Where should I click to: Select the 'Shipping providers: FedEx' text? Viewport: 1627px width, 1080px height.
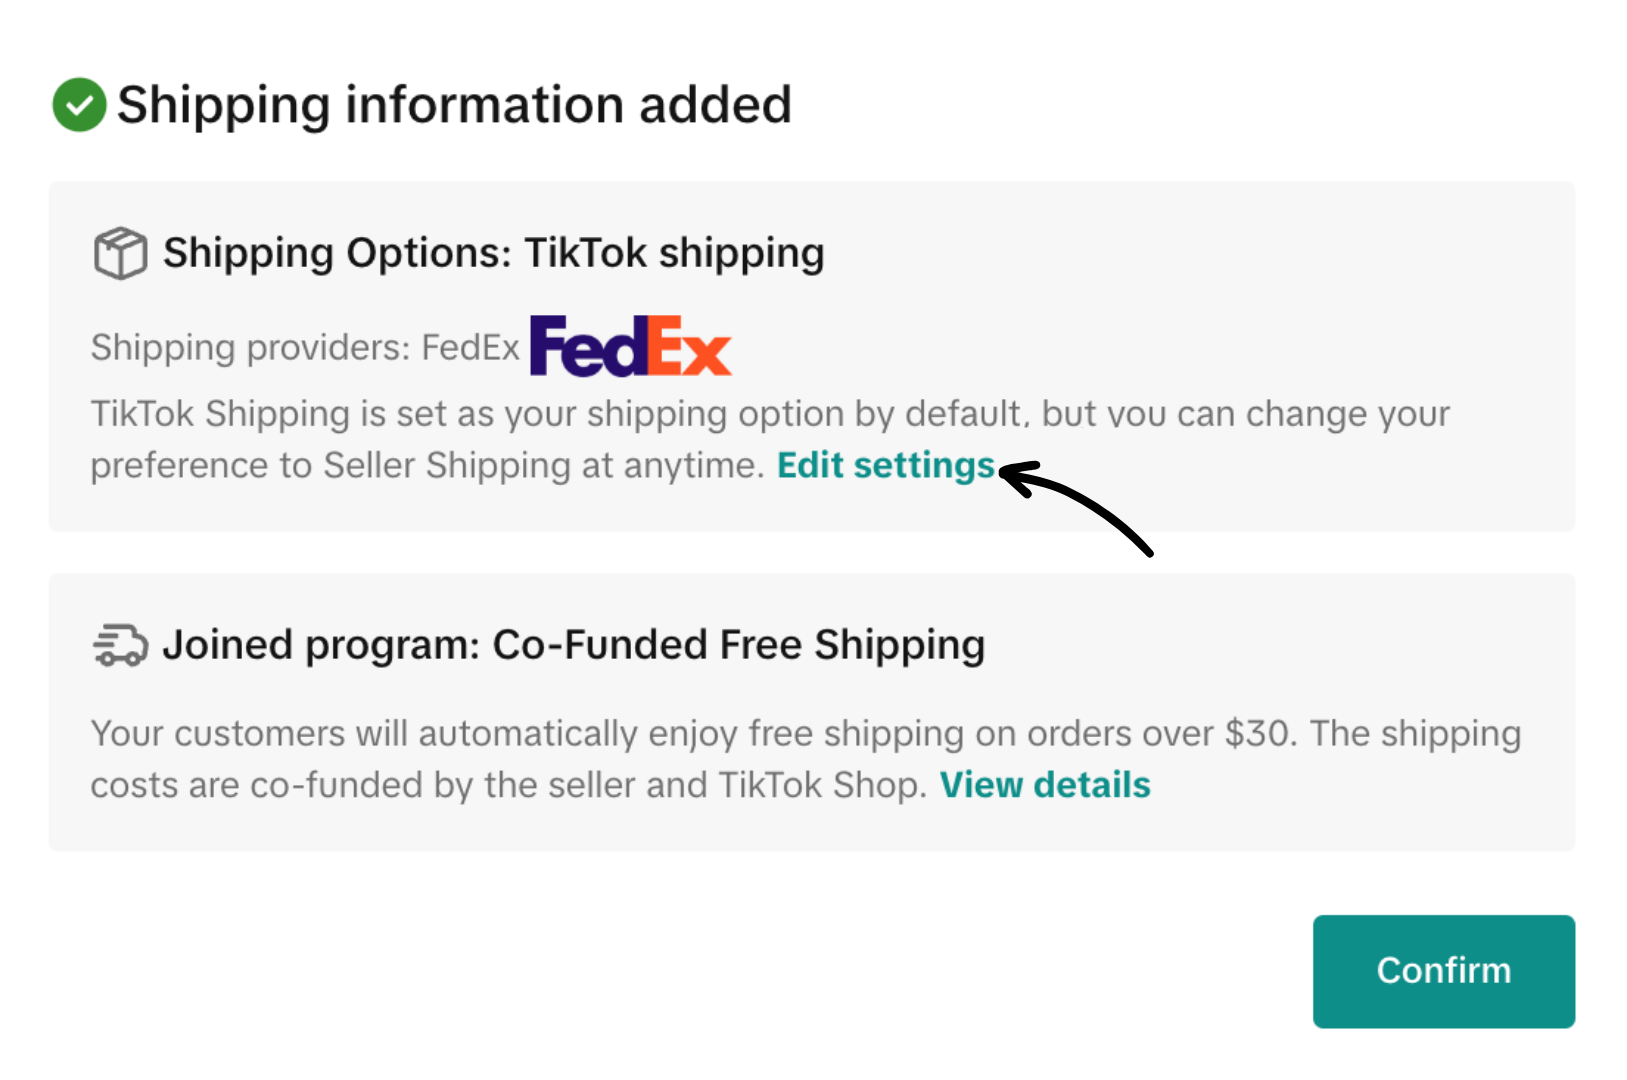(x=305, y=347)
